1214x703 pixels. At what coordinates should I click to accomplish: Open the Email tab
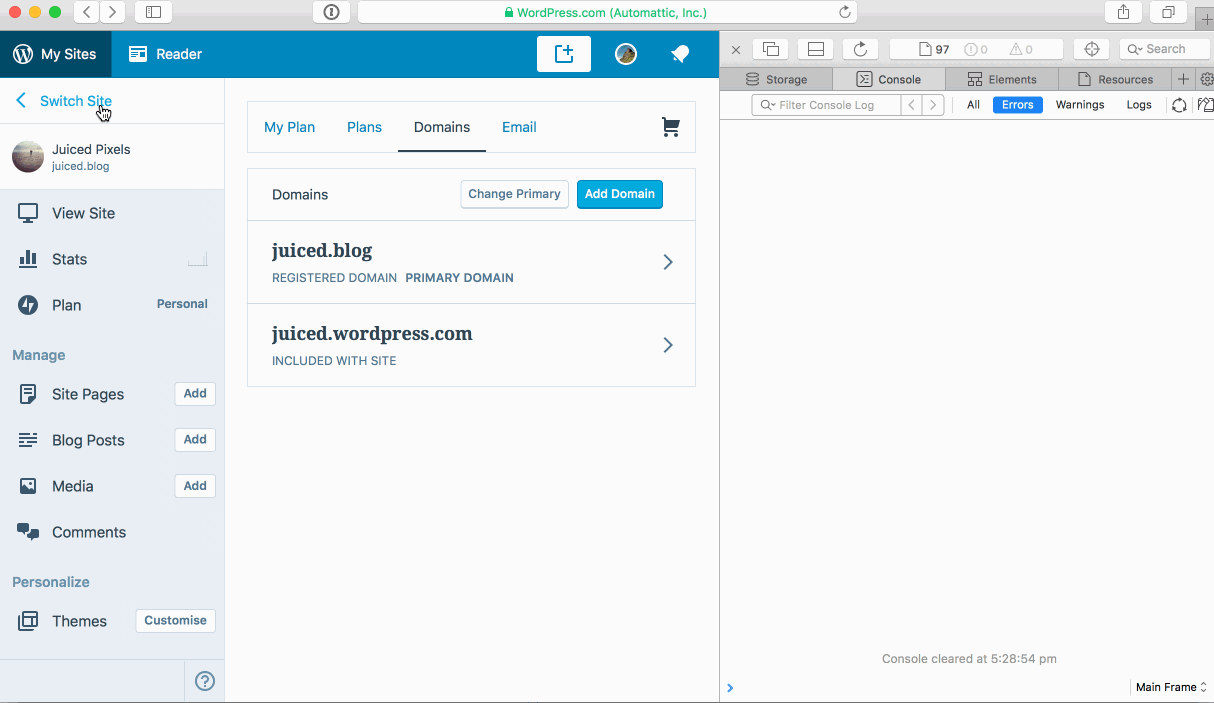click(519, 127)
